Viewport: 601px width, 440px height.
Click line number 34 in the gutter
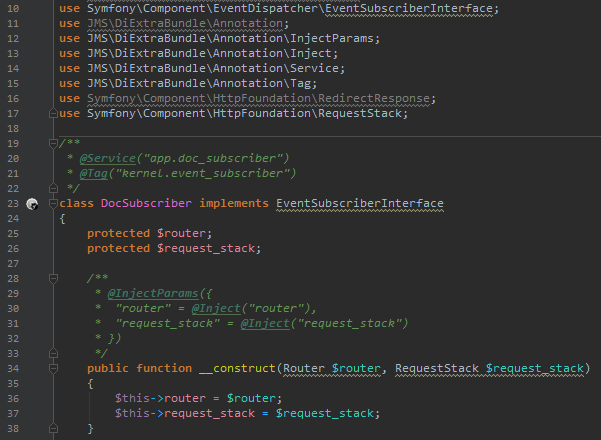click(13, 368)
